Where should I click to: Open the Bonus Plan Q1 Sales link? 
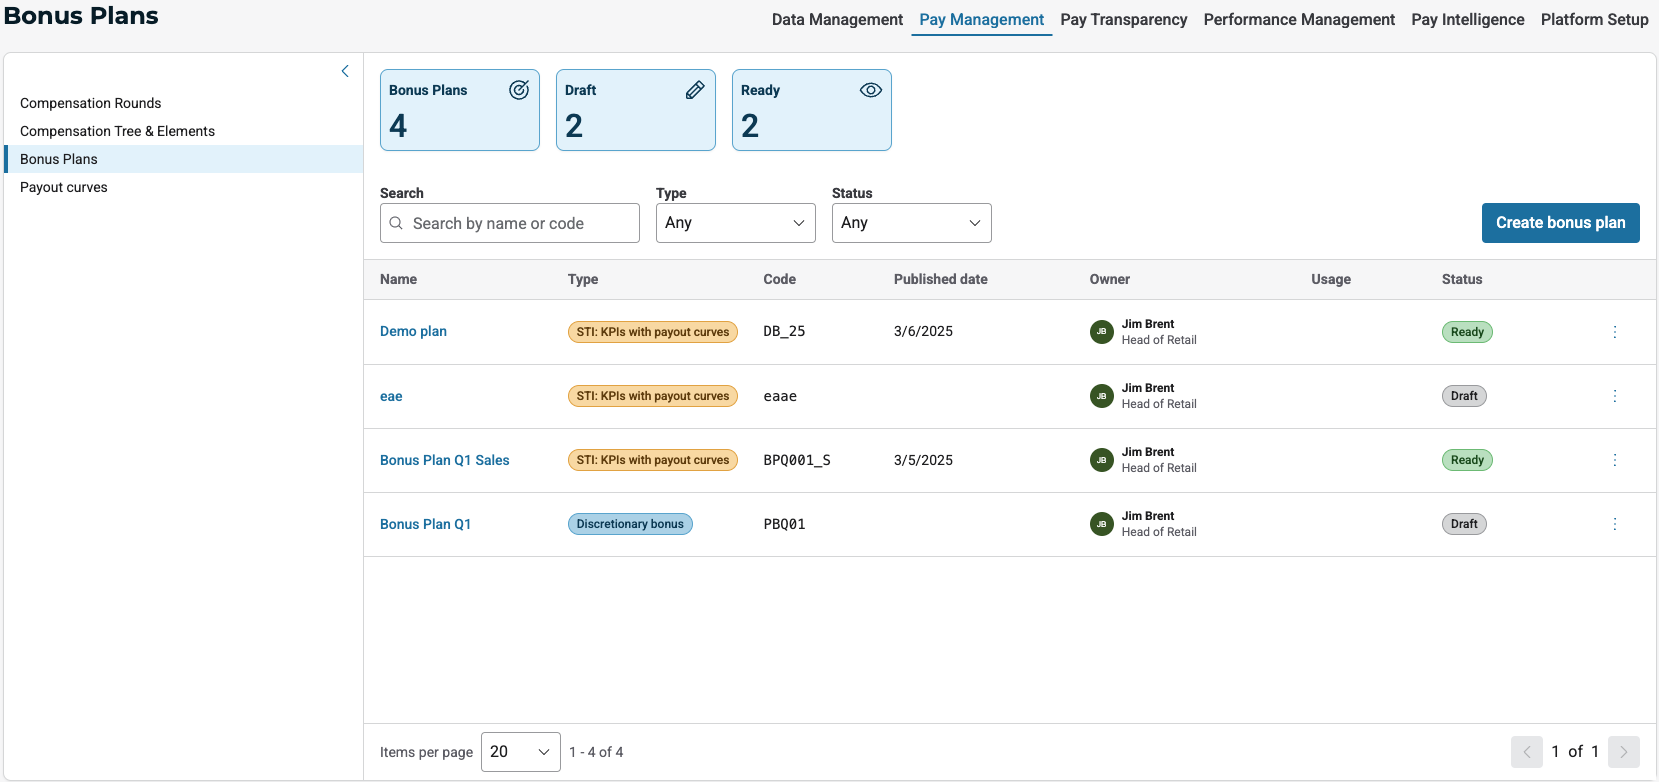[445, 460]
